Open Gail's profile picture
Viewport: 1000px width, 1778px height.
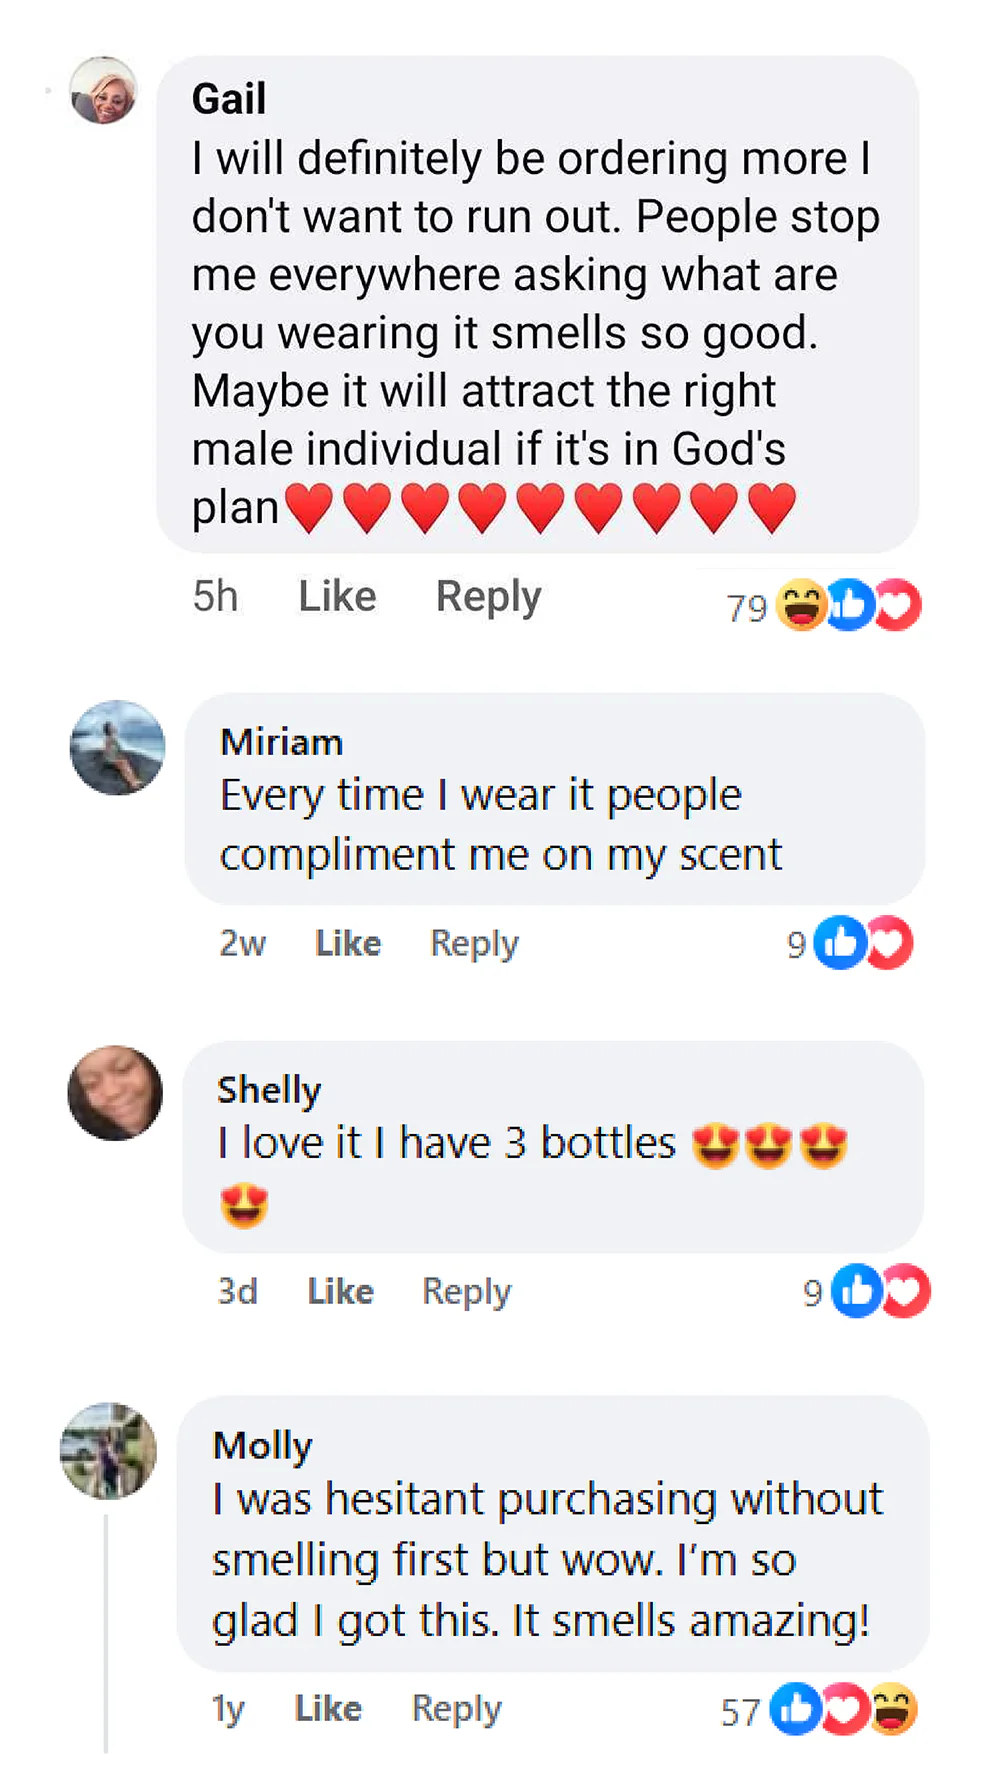point(103,91)
